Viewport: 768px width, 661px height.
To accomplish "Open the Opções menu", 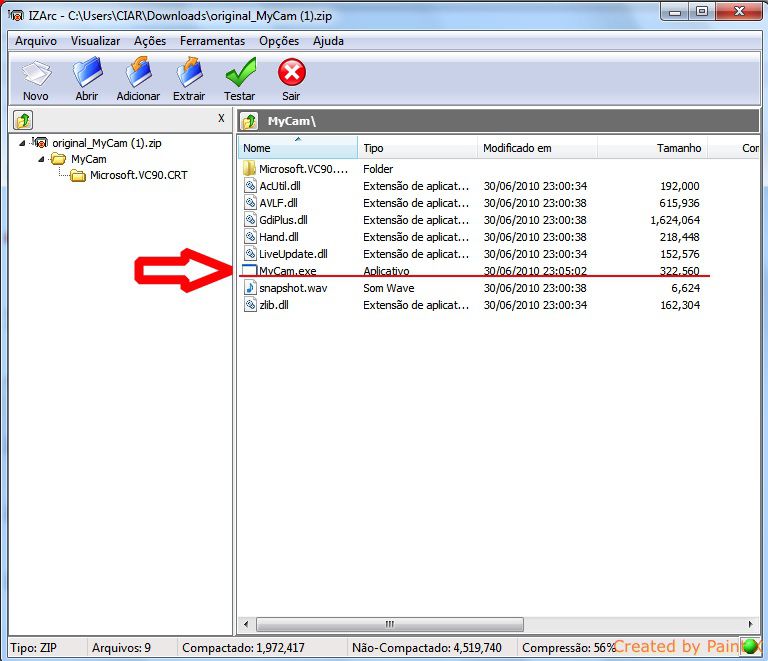I will pos(279,41).
